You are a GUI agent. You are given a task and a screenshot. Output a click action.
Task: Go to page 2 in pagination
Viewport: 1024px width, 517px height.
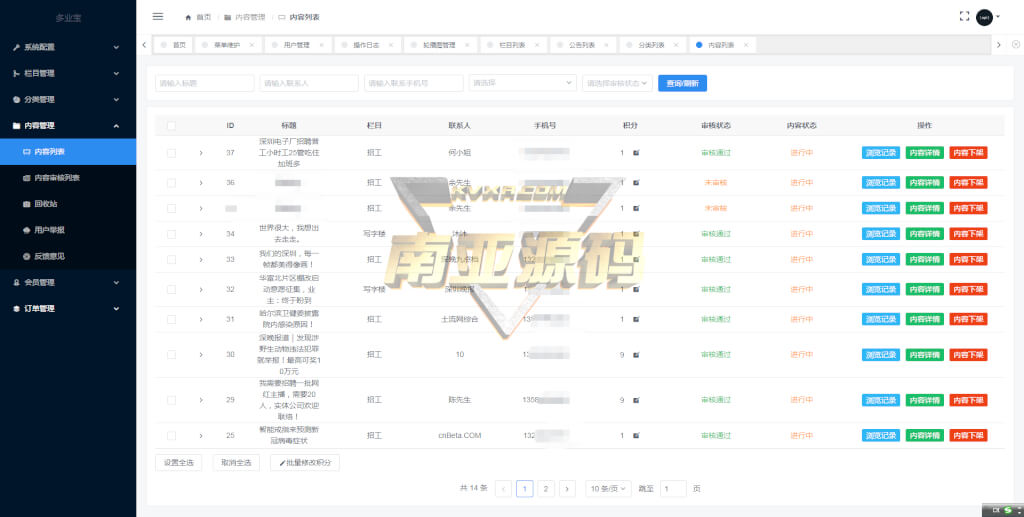[546, 489]
